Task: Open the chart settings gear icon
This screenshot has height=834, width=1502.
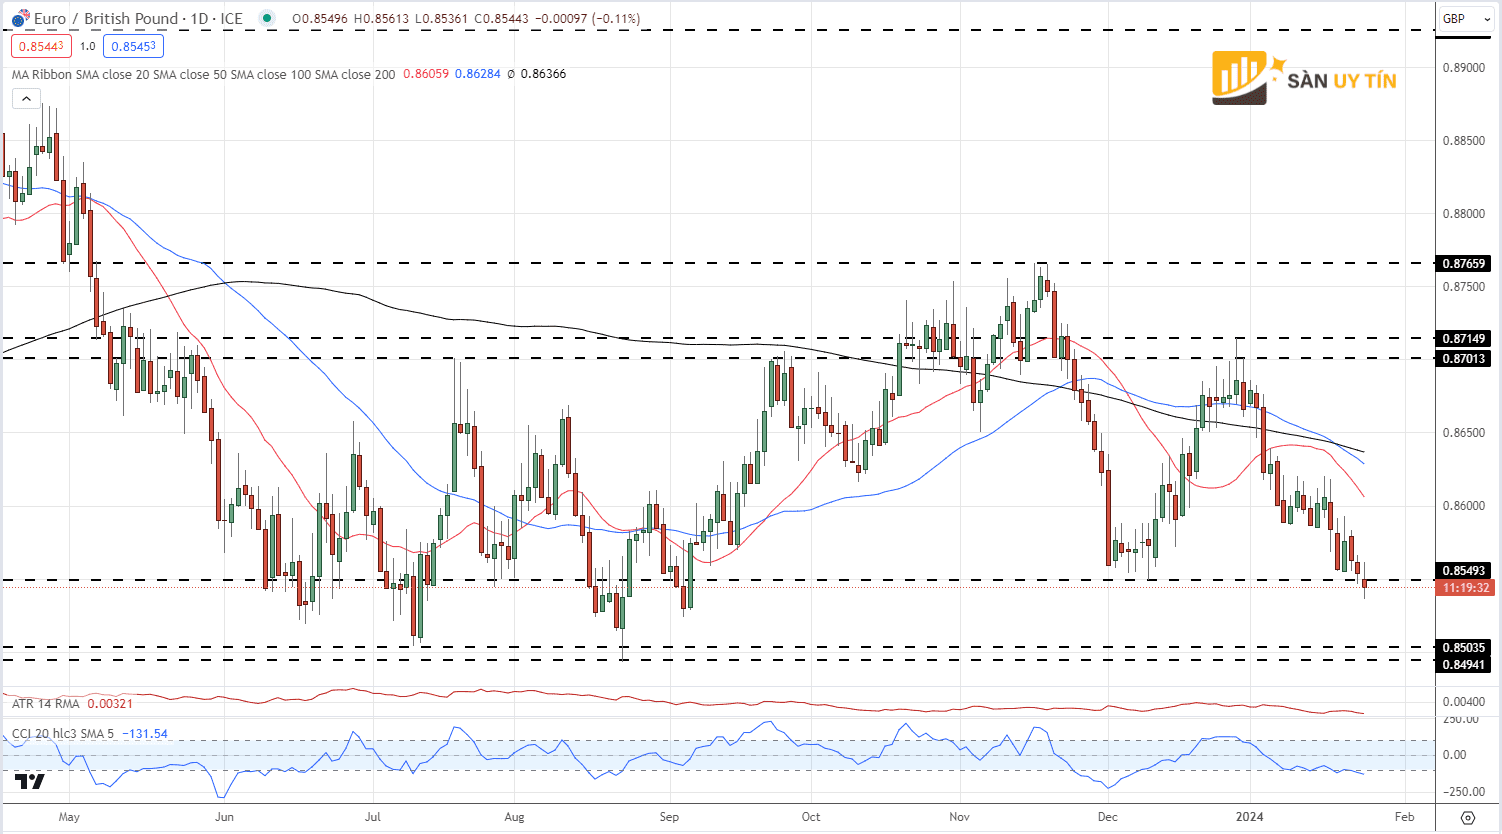Action: pyautogui.click(x=1467, y=817)
